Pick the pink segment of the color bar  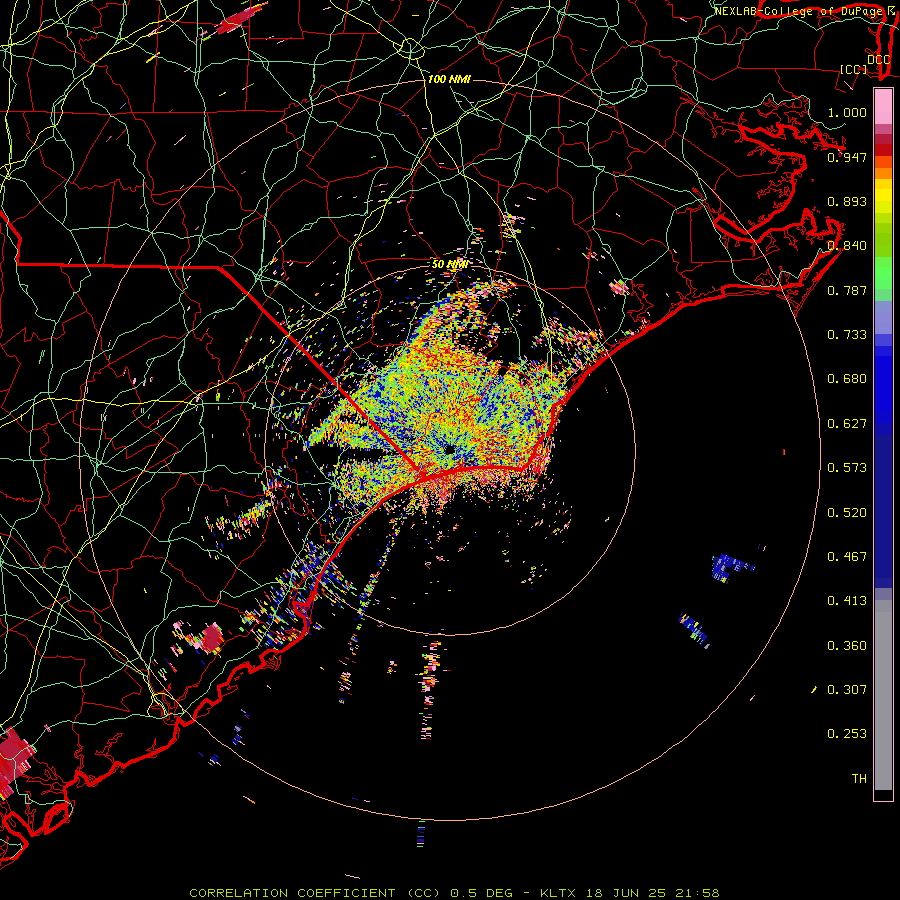point(883,107)
